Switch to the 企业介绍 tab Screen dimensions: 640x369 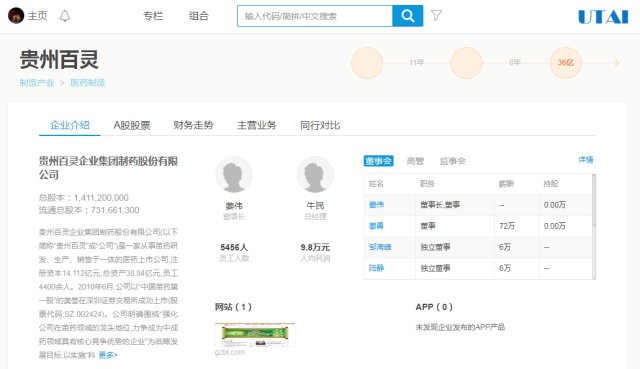[x=70, y=125]
